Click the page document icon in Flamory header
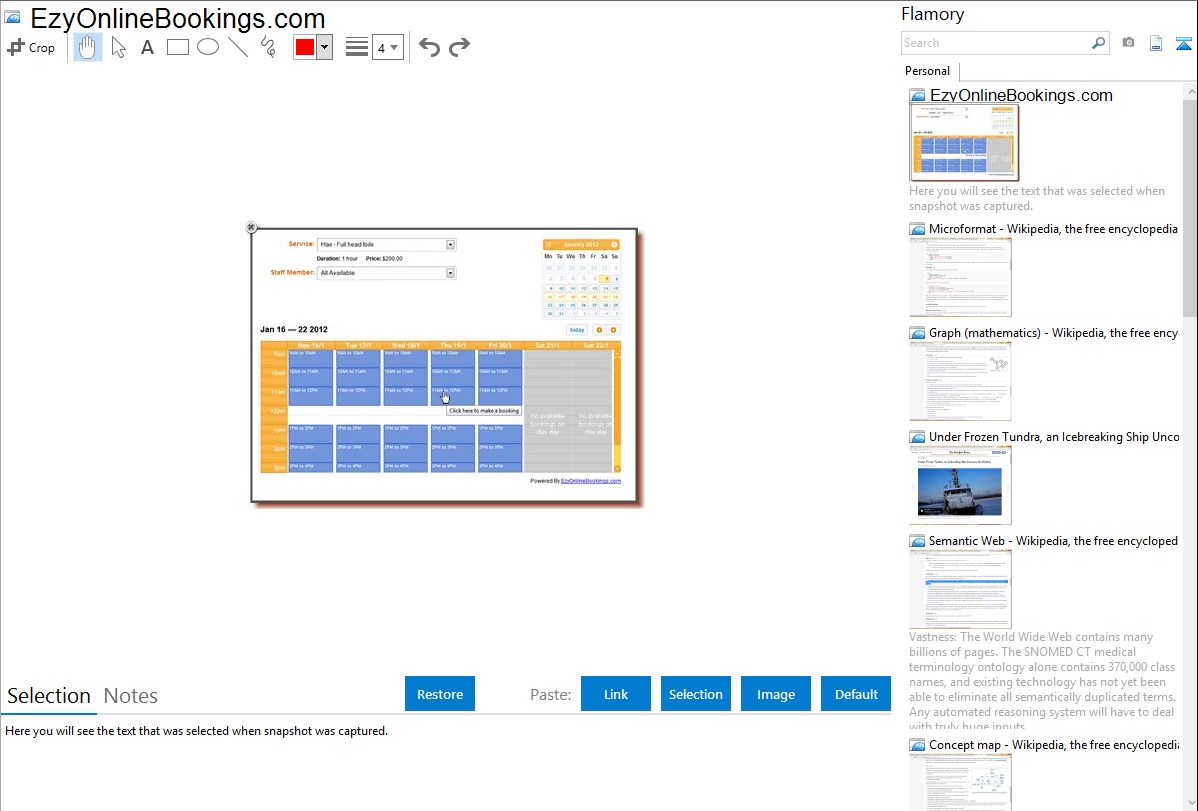Viewport: 1198px width, 811px height. (1156, 43)
